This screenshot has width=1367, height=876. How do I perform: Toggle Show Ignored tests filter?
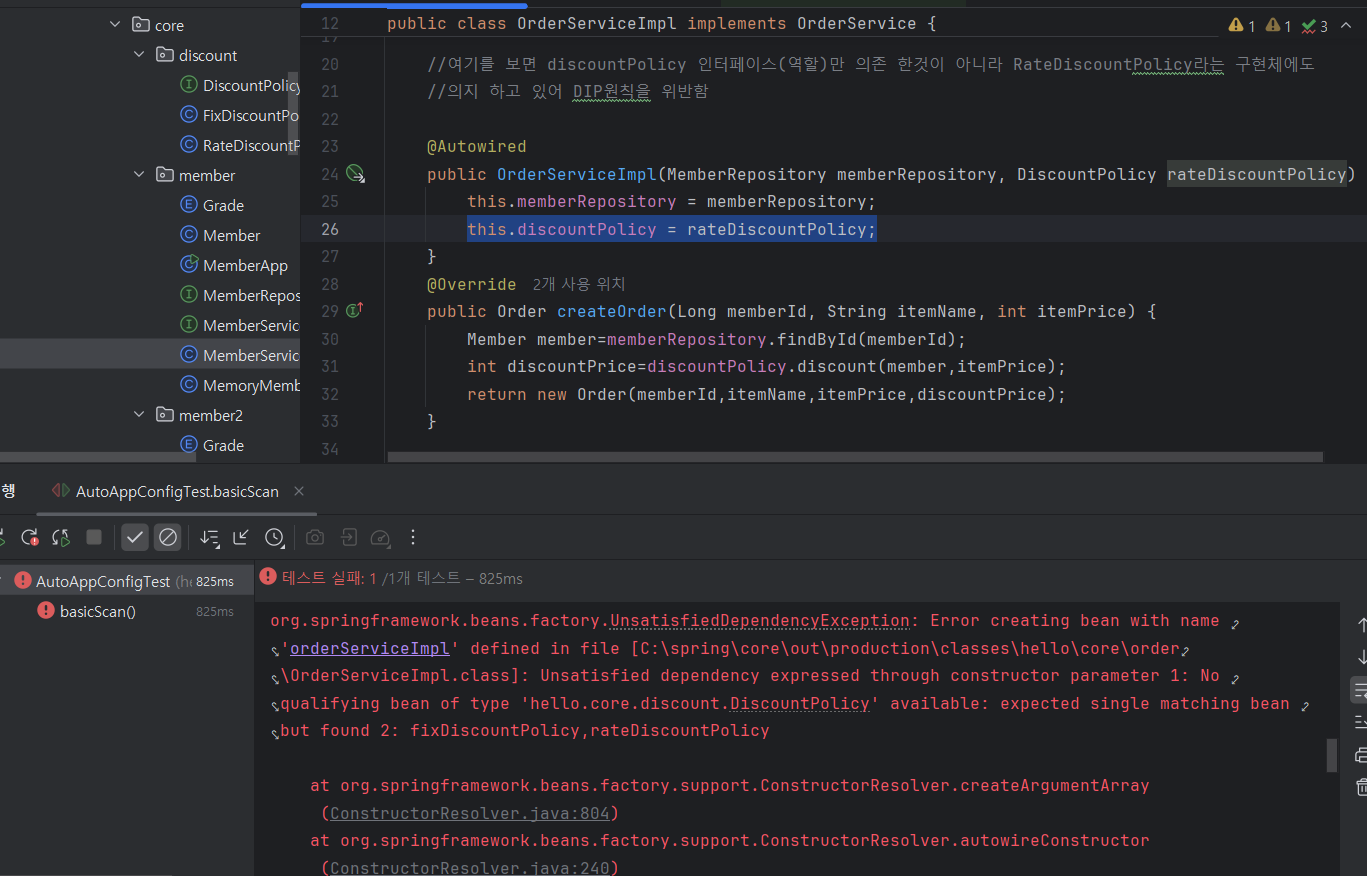click(x=168, y=537)
